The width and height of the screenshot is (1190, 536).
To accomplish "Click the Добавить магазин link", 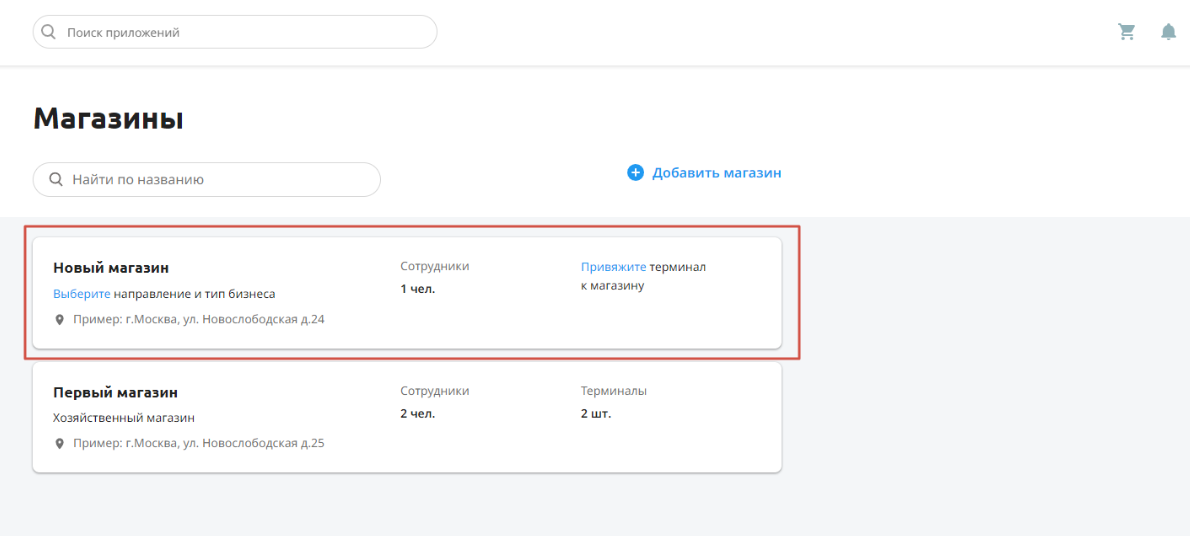I will pos(716,173).
